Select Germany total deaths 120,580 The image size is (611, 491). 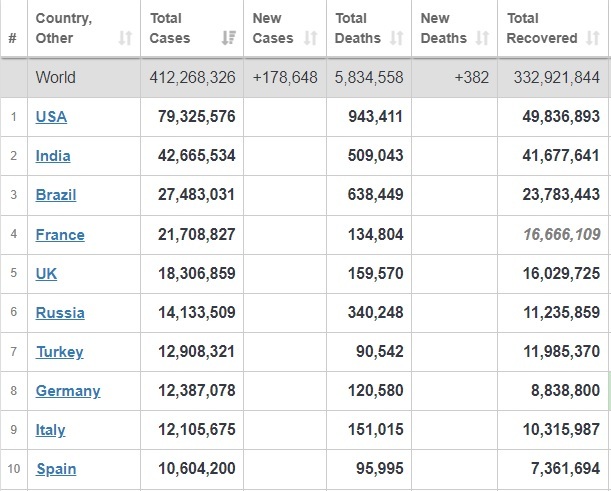click(376, 390)
